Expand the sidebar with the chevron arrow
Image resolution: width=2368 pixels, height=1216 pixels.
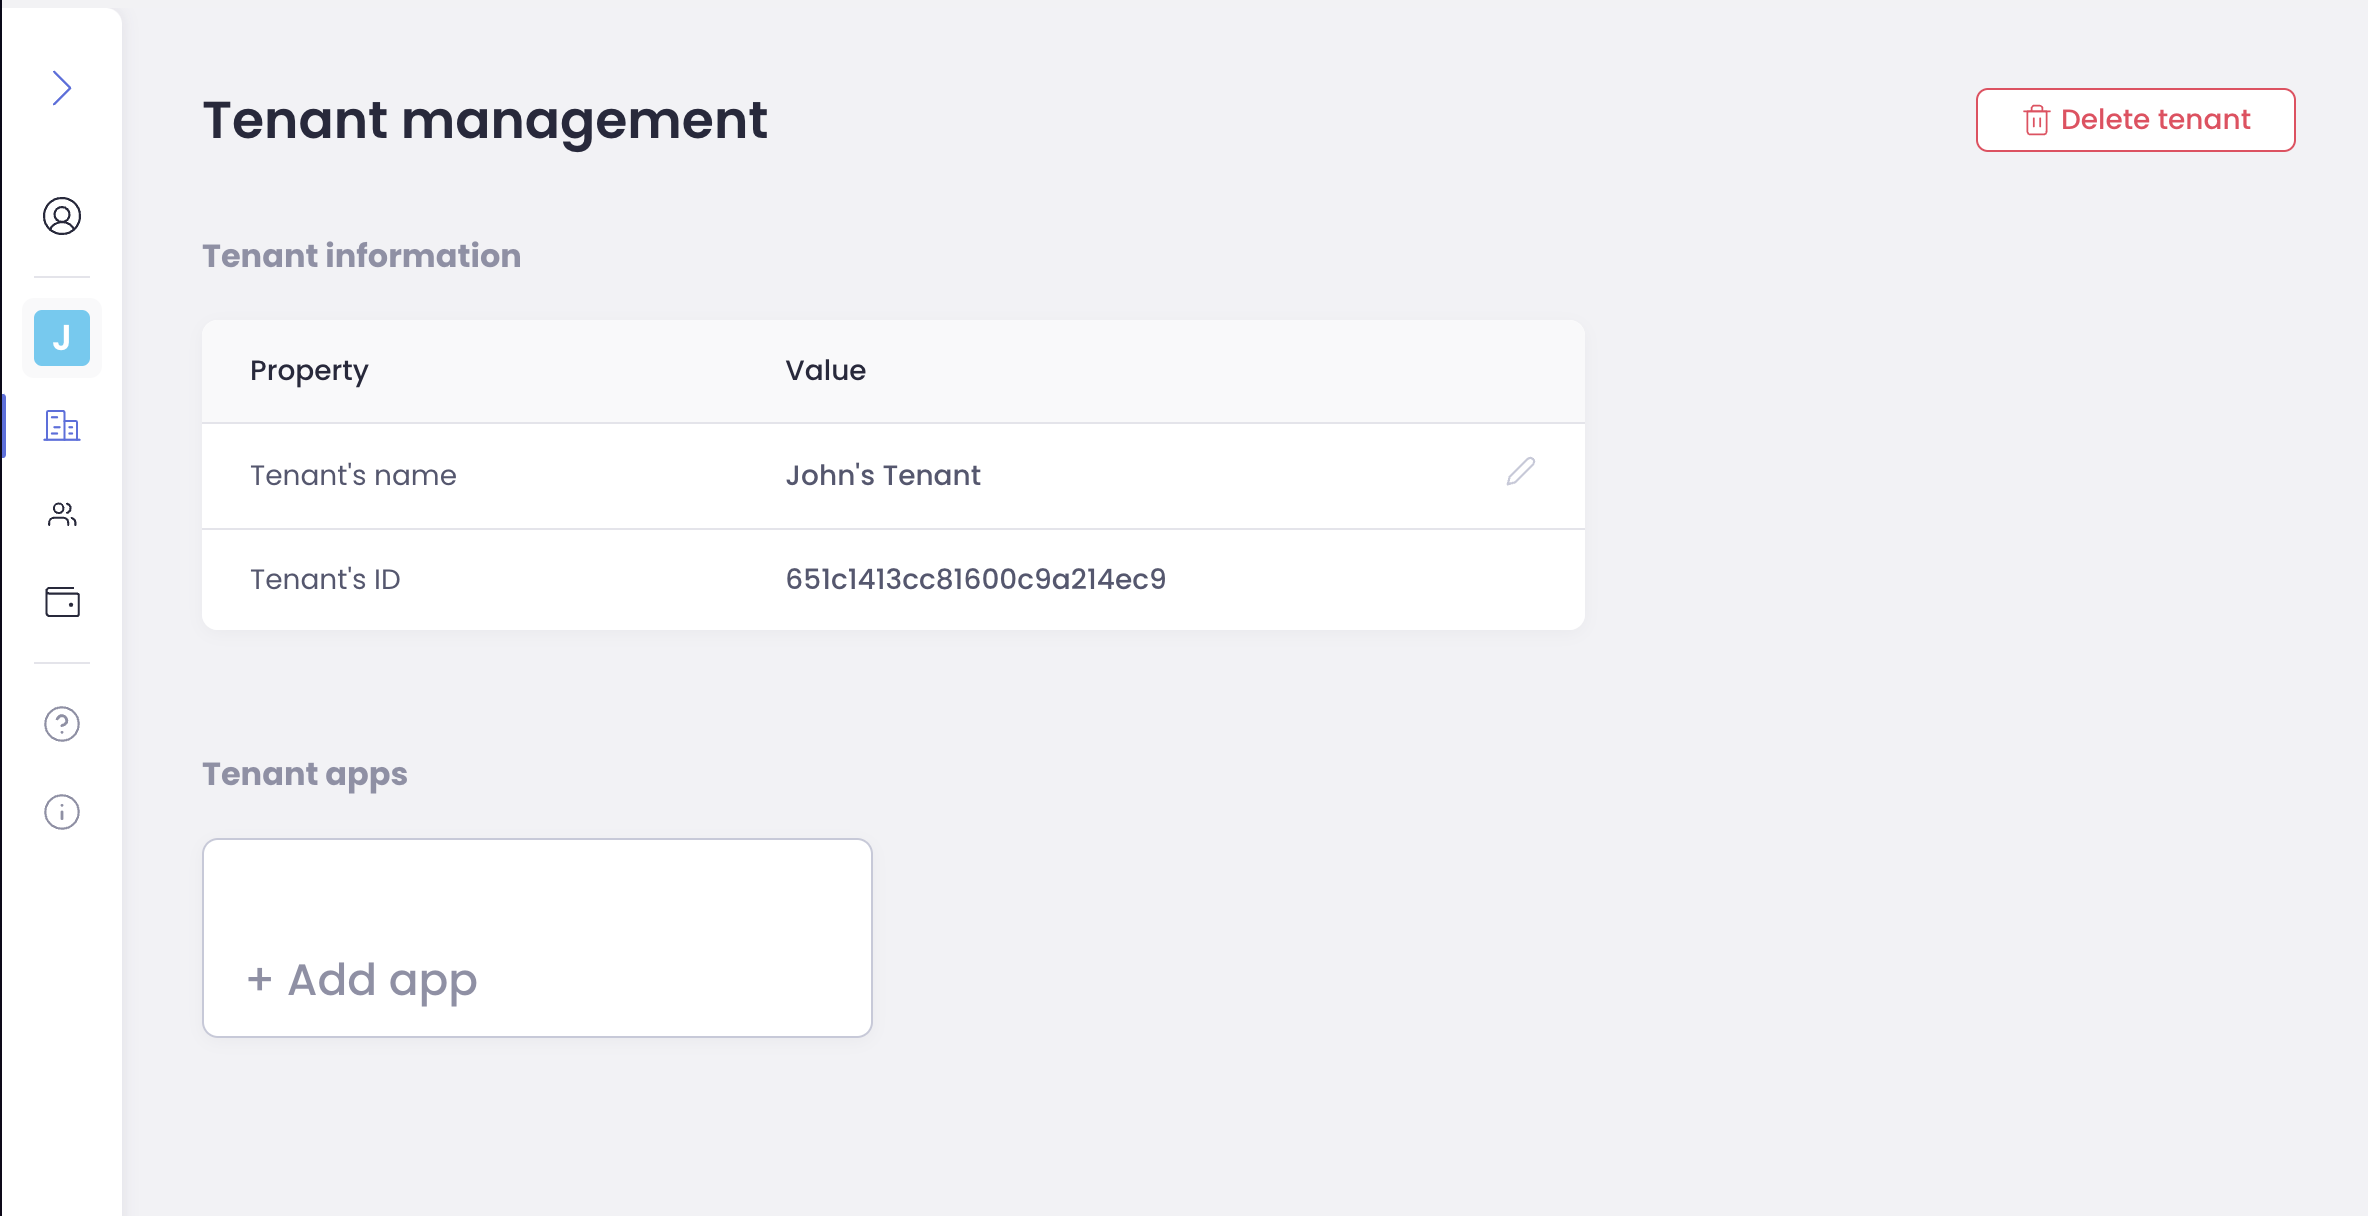62,88
